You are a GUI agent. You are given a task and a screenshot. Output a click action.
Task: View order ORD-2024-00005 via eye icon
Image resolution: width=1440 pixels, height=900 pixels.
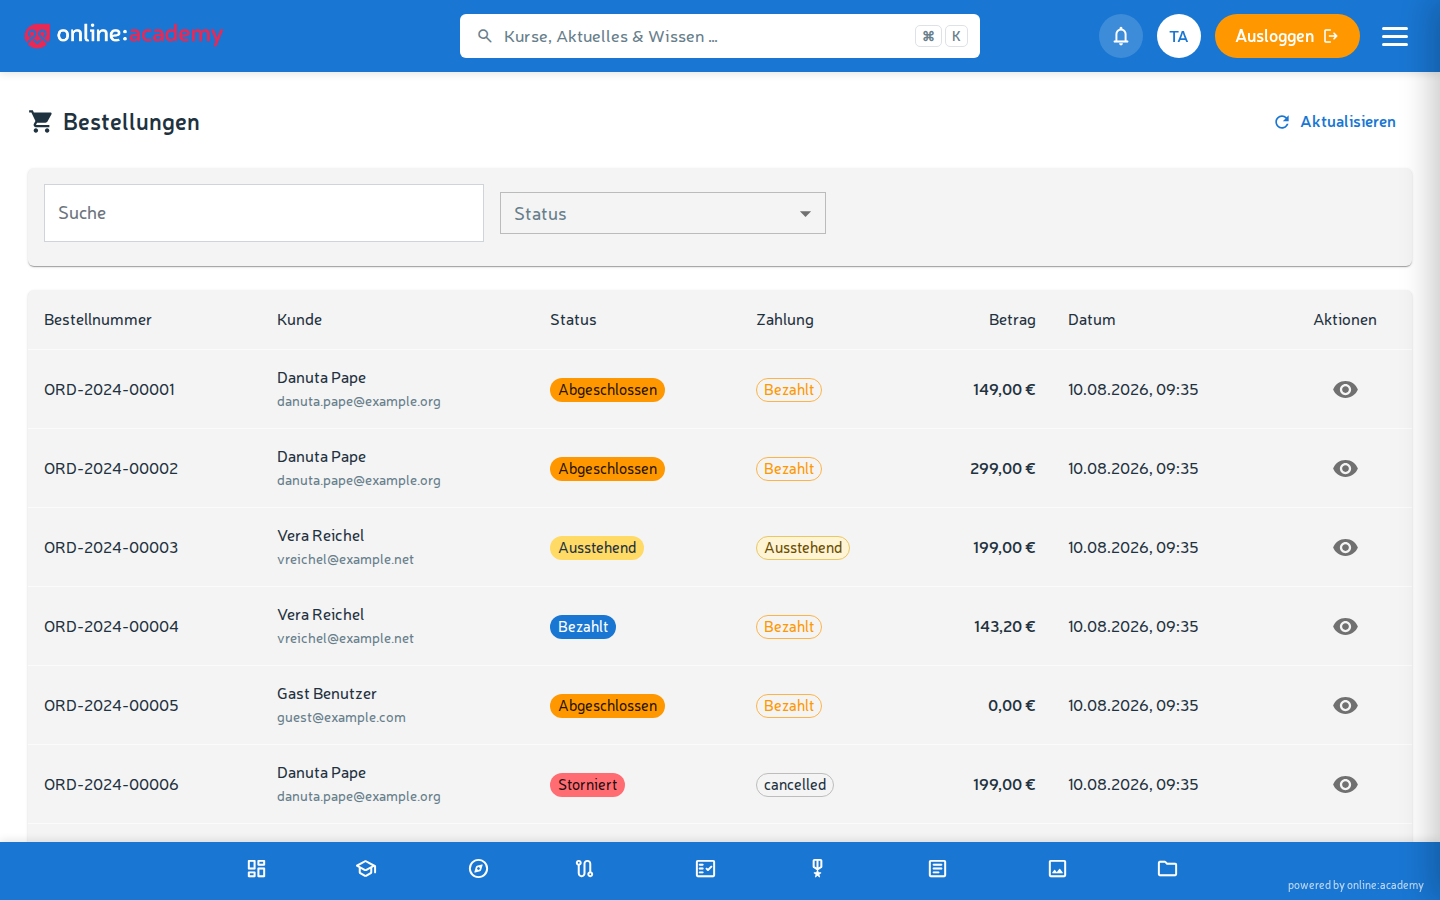(1345, 705)
